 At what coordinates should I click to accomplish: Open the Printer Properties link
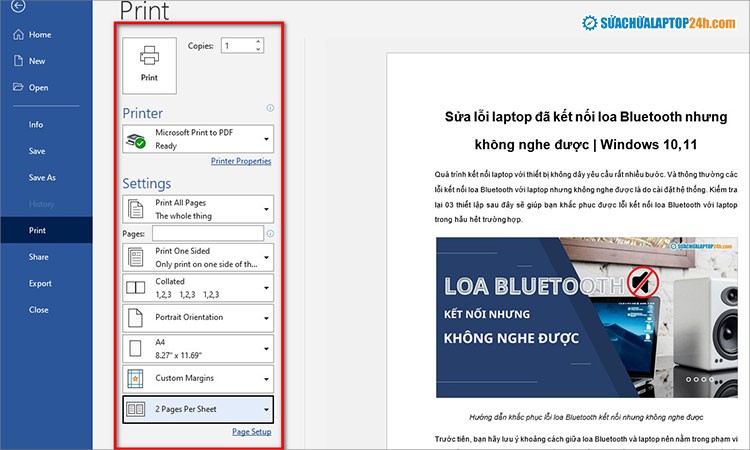pyautogui.click(x=241, y=161)
